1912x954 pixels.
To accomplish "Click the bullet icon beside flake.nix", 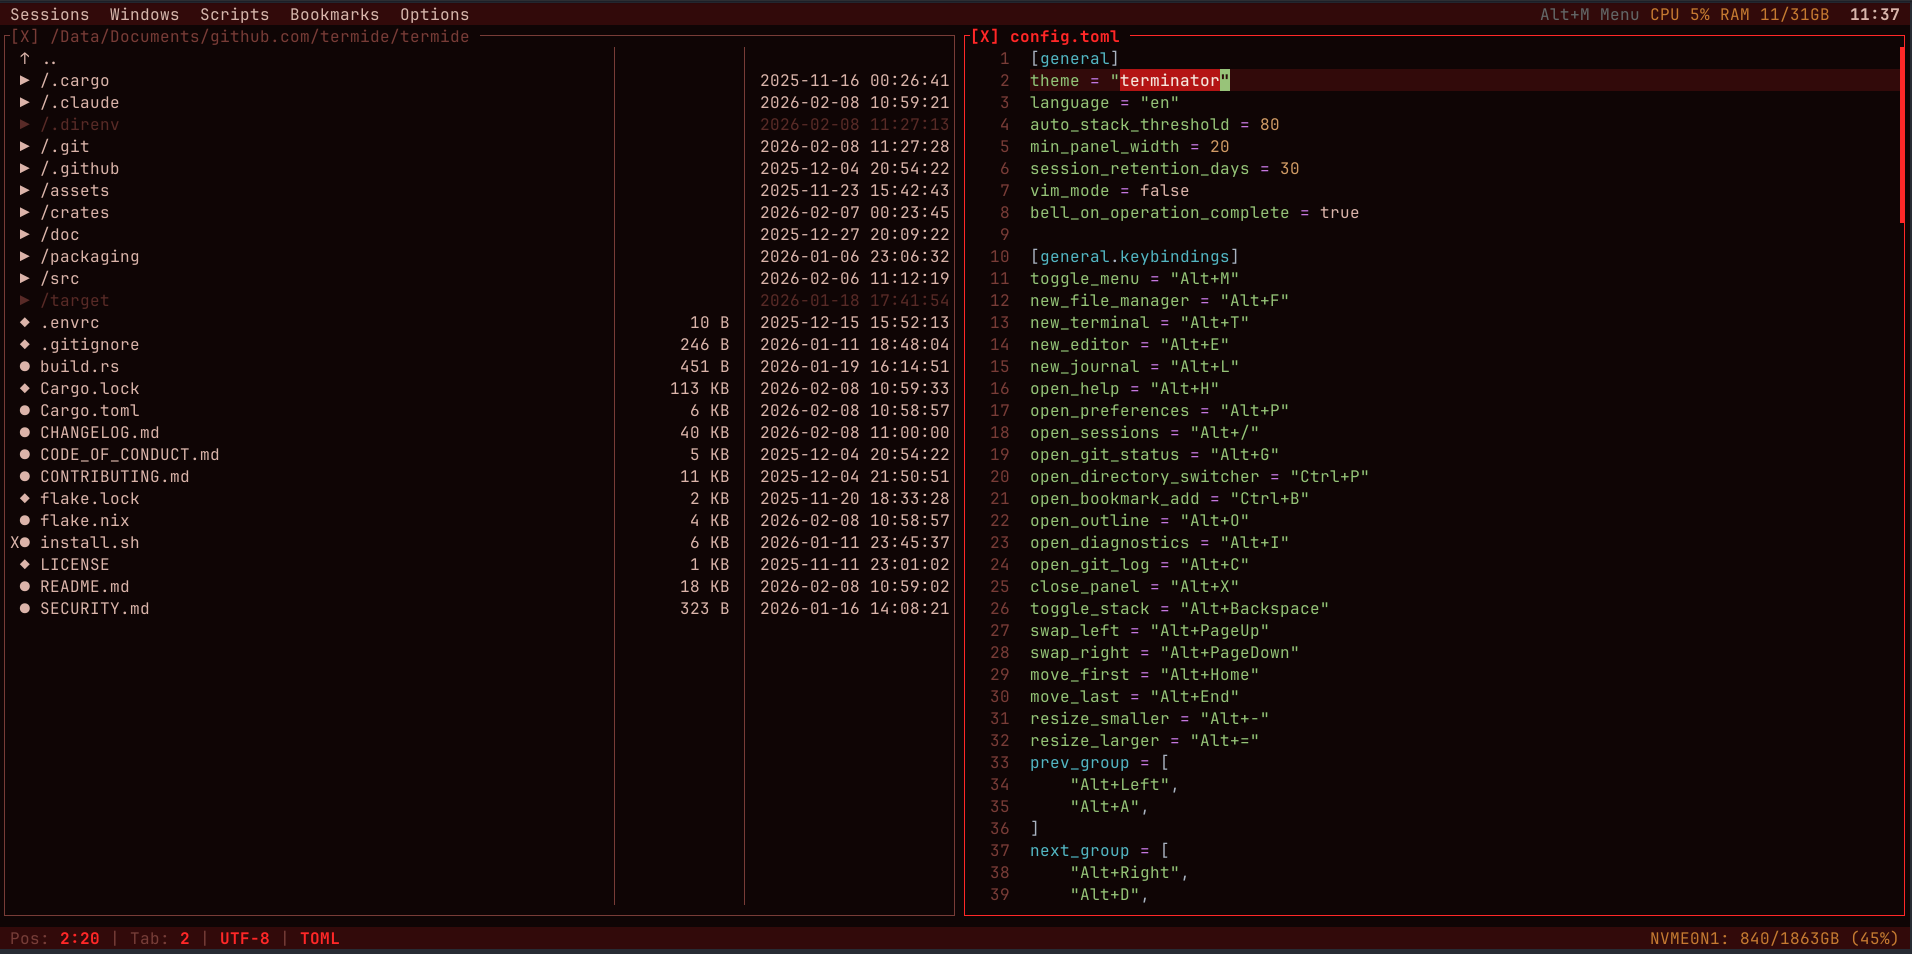I will [25, 521].
